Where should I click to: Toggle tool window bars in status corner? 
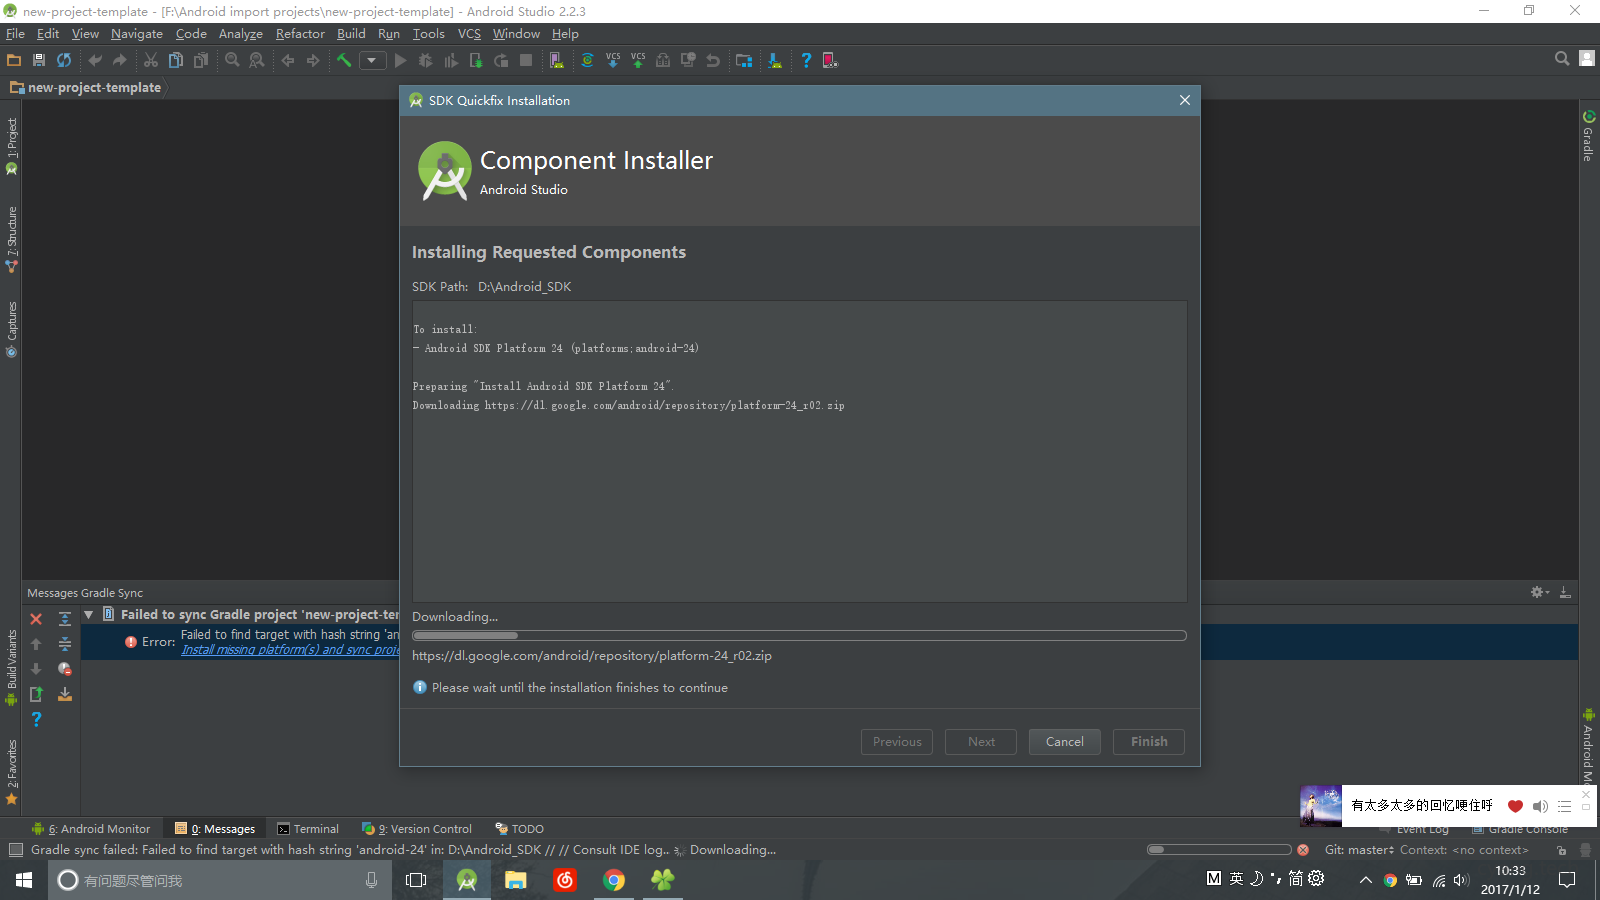pos(15,850)
